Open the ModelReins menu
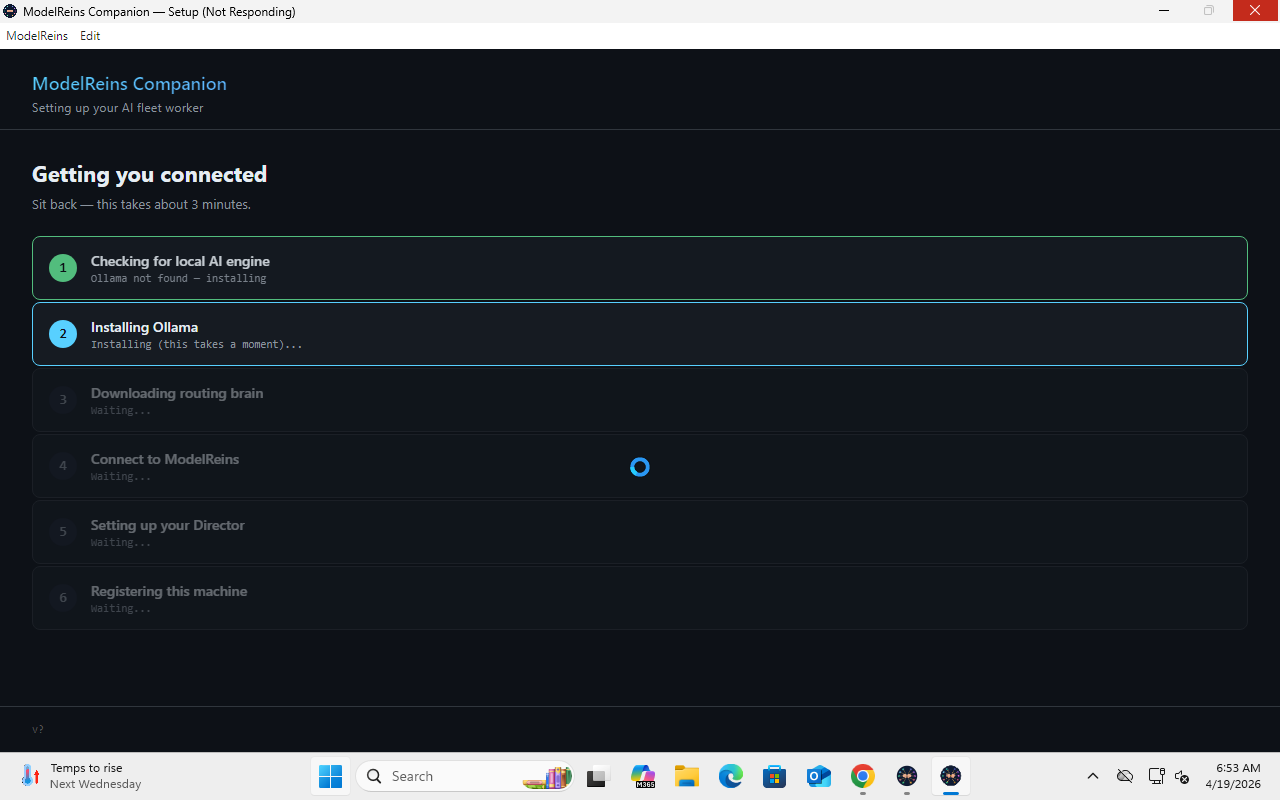Screen dimensions: 1280x800 [37, 36]
